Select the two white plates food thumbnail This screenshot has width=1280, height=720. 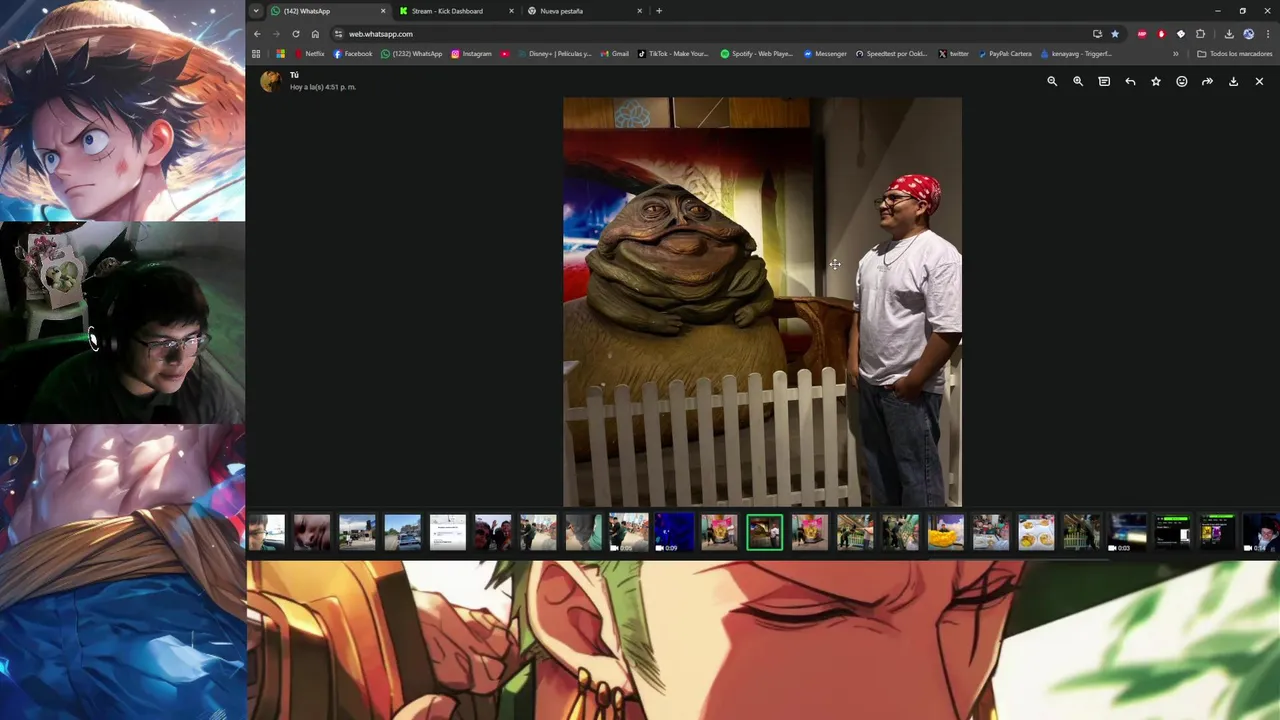pos(1036,532)
